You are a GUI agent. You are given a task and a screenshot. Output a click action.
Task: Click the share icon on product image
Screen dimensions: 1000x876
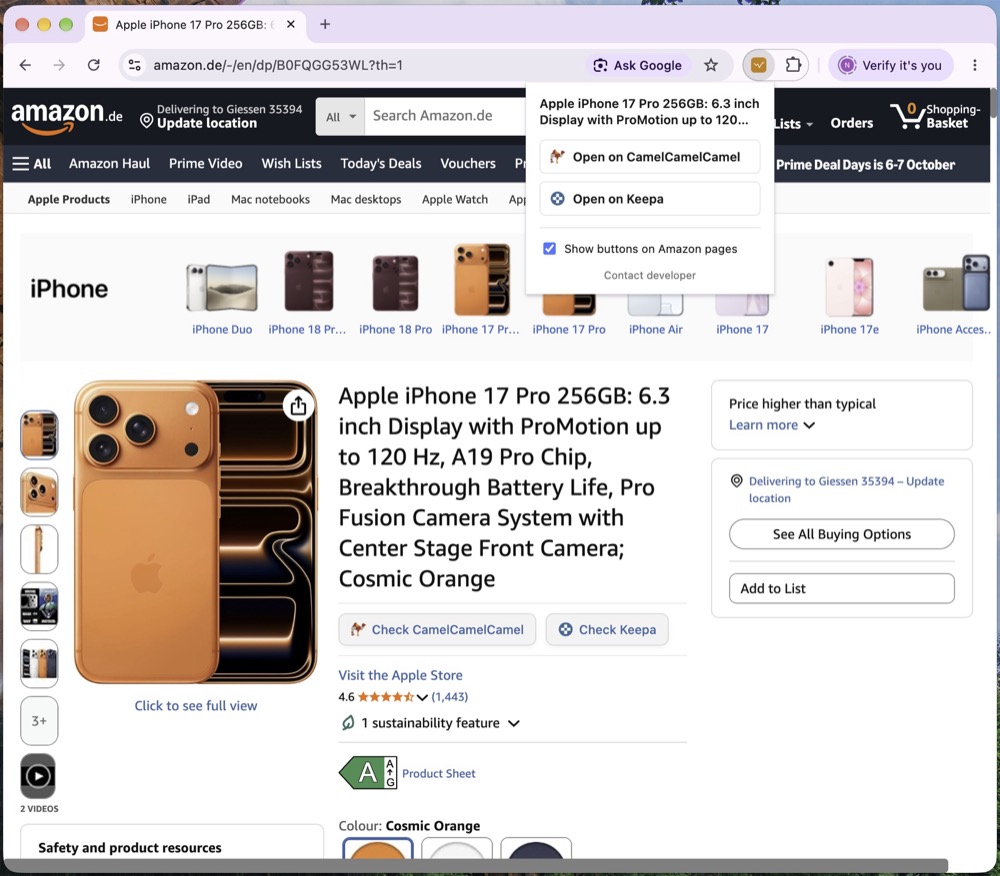(298, 406)
